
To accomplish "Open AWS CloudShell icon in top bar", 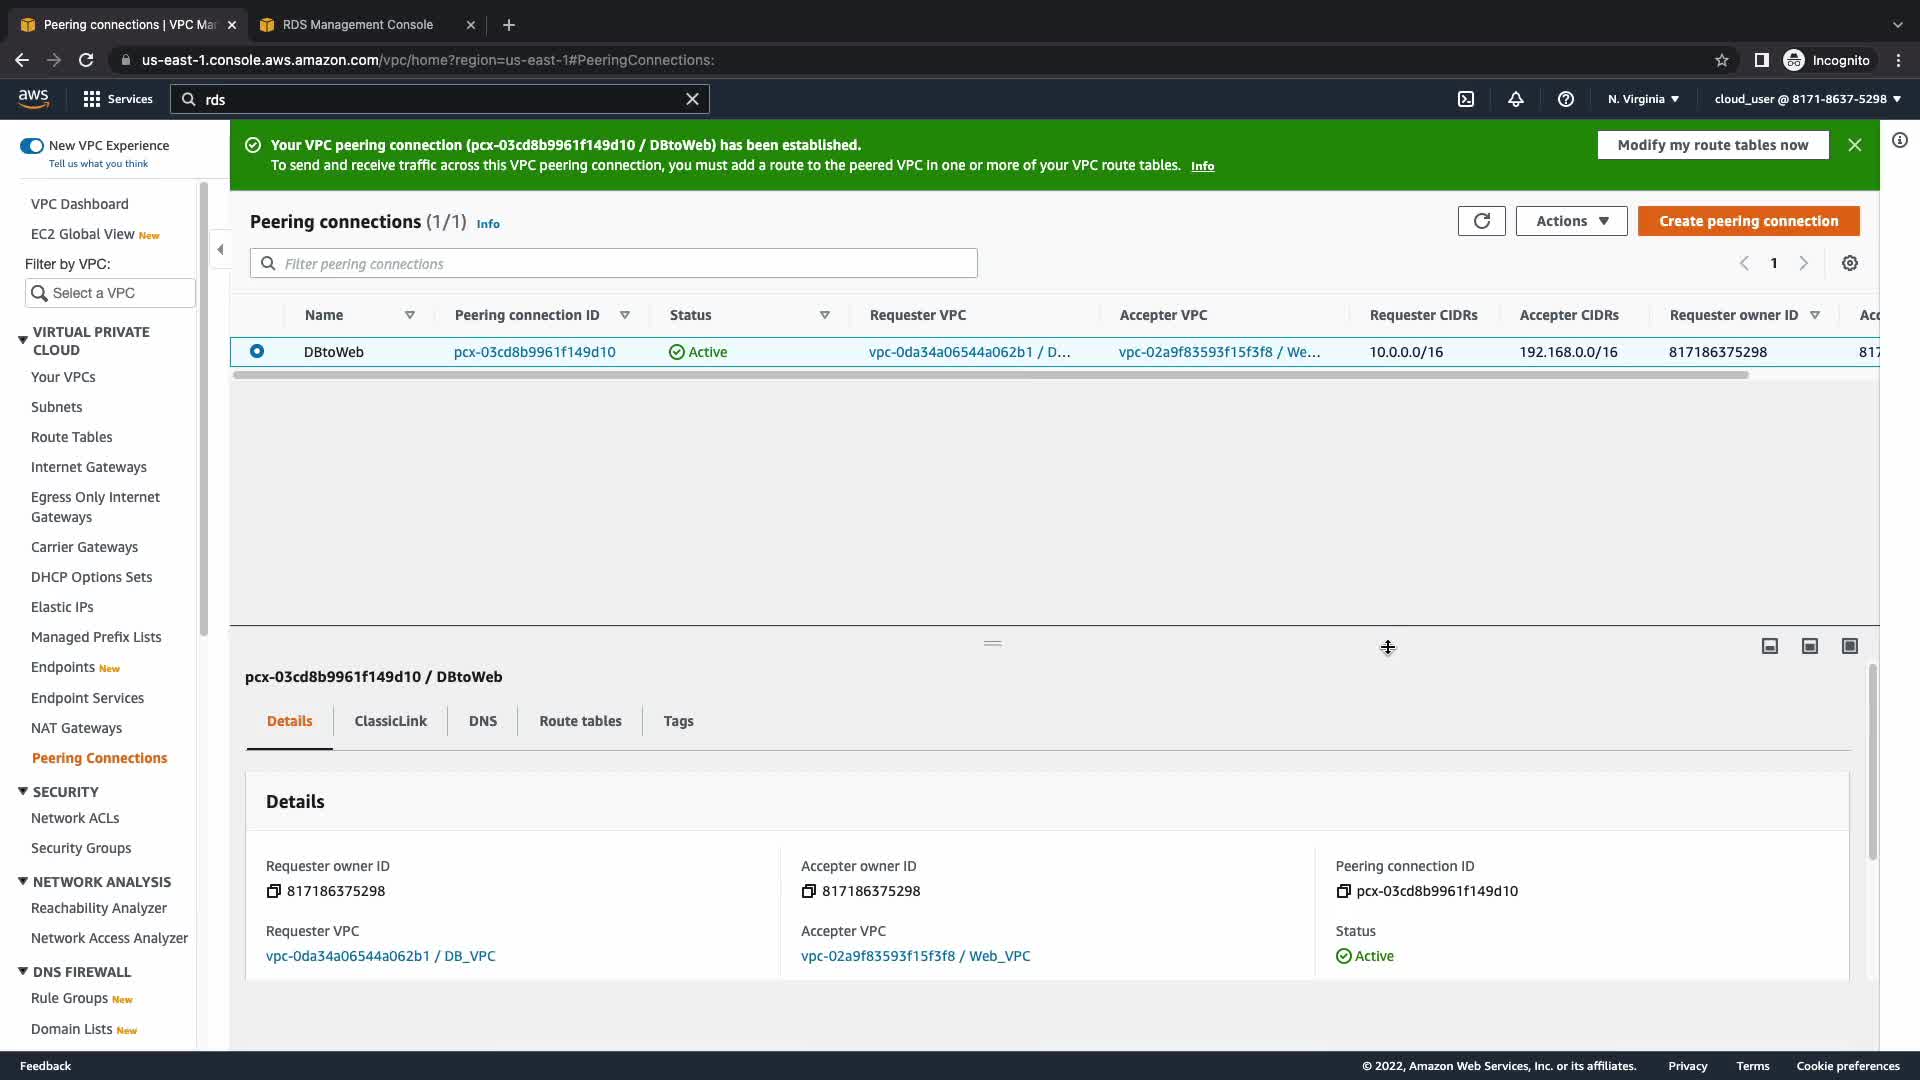I will [x=1466, y=99].
